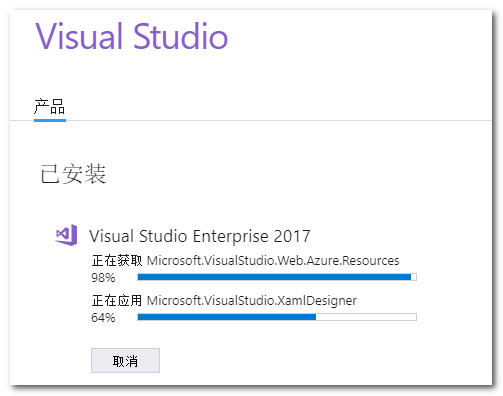Click the 98% percentage label
503x396 pixels.
coord(103,278)
